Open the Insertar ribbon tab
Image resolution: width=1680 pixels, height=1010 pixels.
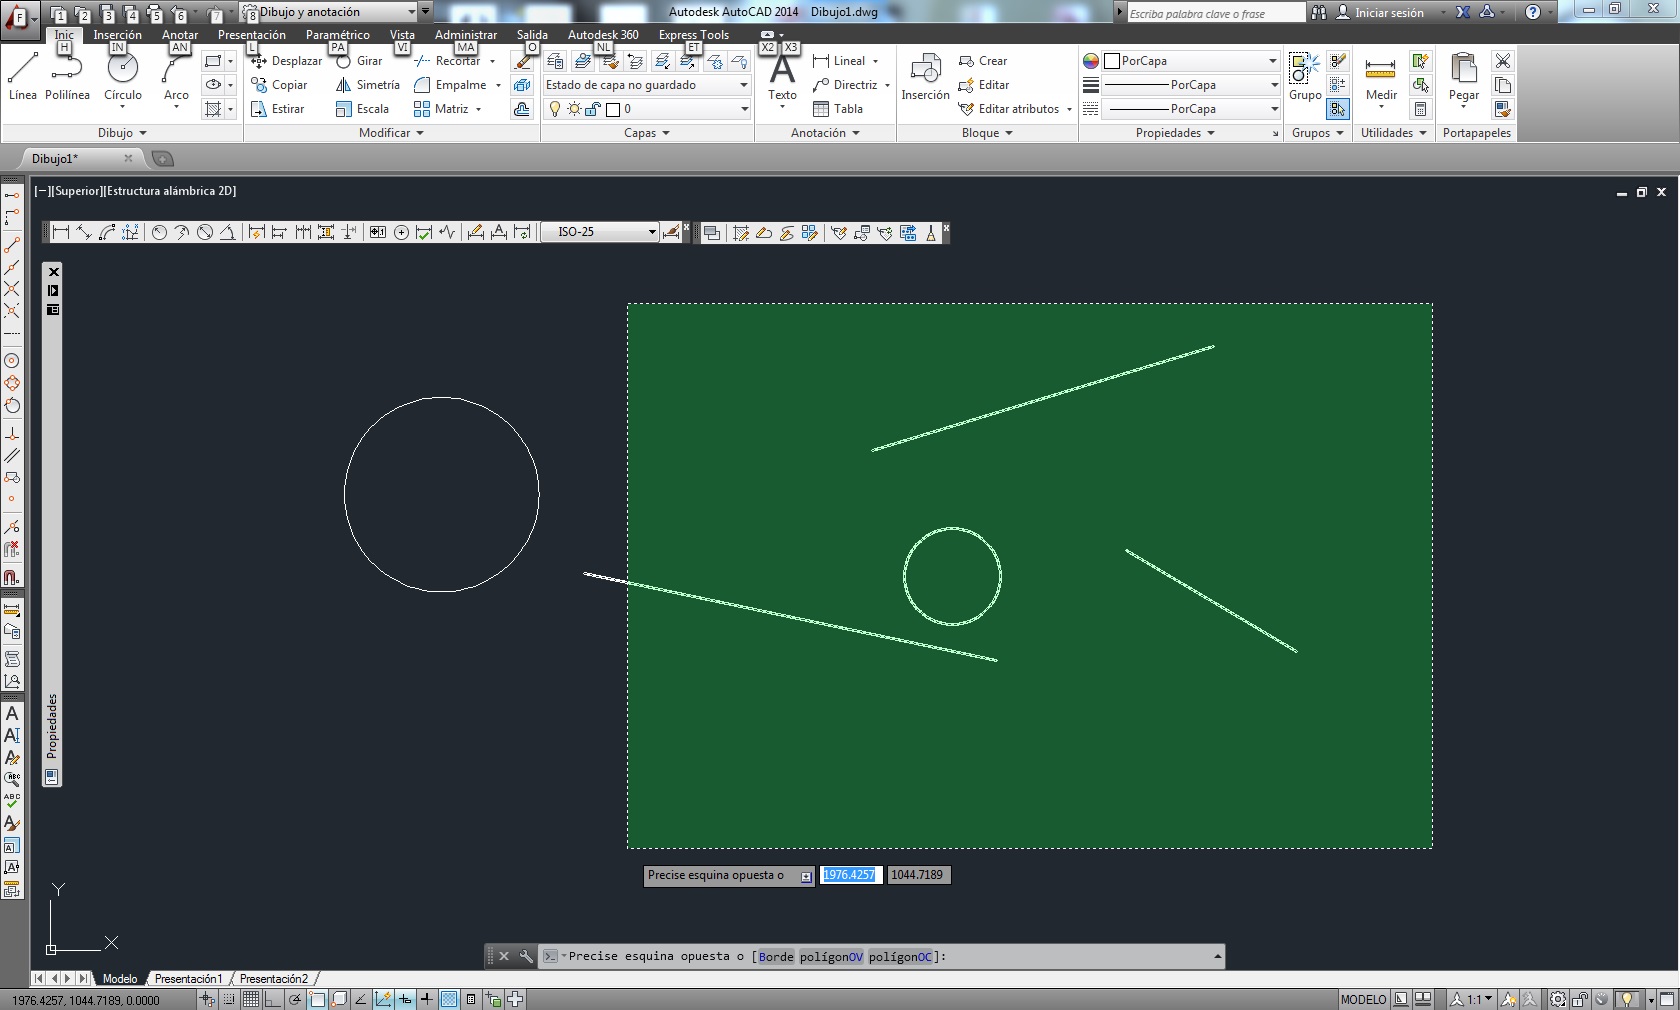point(117,35)
